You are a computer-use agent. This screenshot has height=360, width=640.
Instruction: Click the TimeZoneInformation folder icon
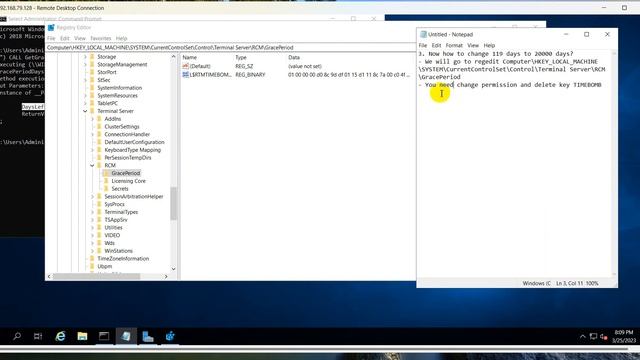click(93, 258)
